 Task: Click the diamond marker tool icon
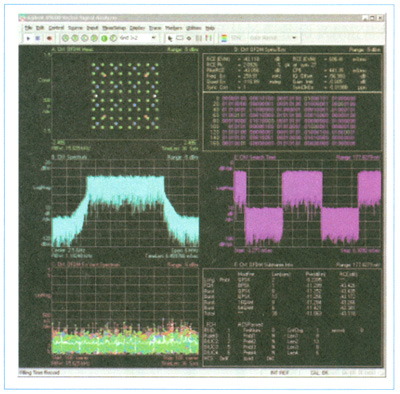point(189,38)
